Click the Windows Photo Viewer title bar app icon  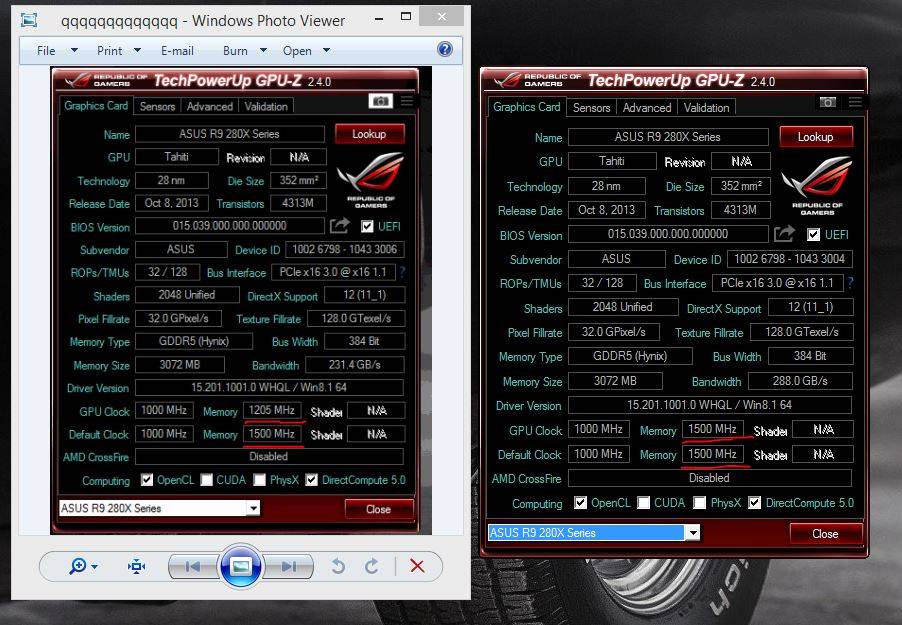pos(29,20)
